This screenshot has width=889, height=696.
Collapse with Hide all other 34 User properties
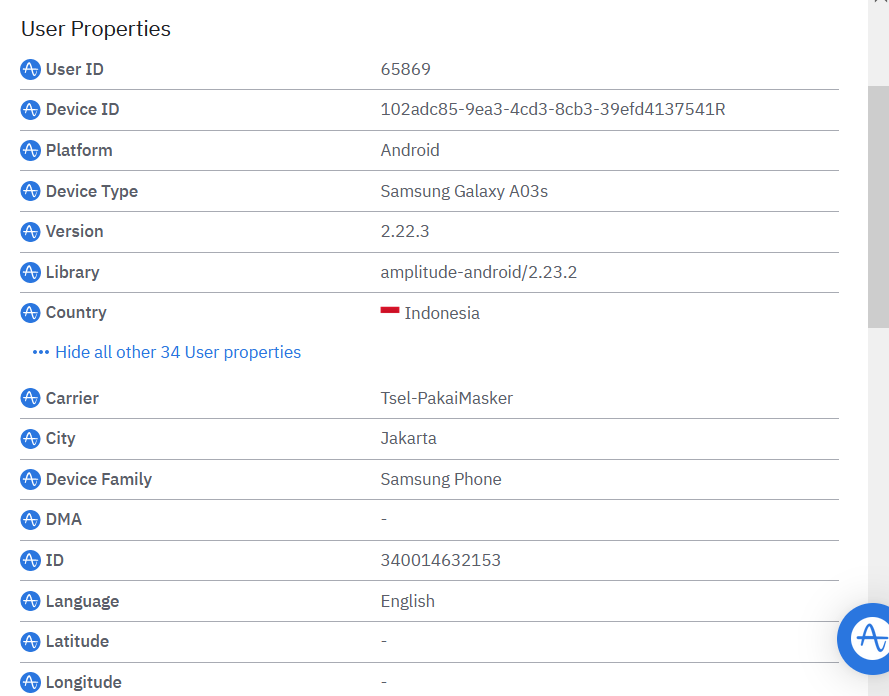(x=178, y=352)
